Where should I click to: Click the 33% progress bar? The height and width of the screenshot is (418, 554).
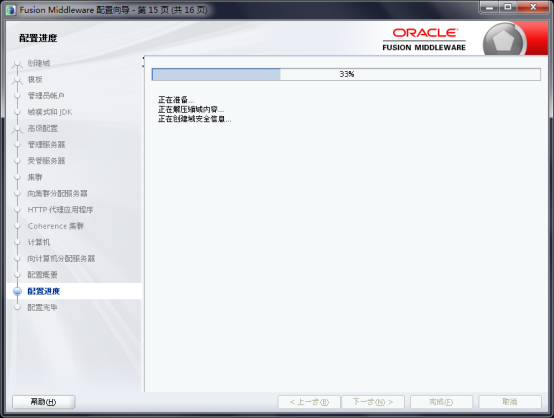click(x=346, y=74)
